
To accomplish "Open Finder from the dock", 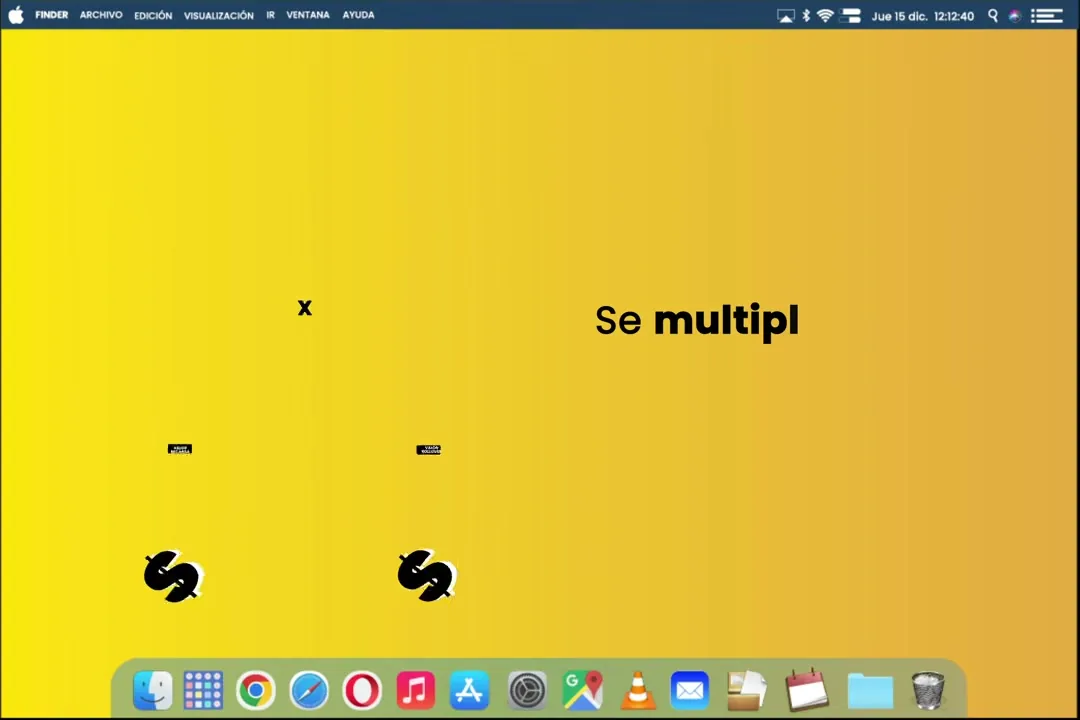I will pyautogui.click(x=152, y=690).
